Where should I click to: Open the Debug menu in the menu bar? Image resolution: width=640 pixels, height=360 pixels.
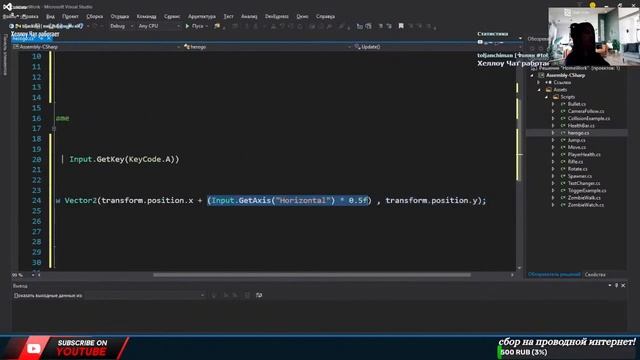(x=120, y=16)
